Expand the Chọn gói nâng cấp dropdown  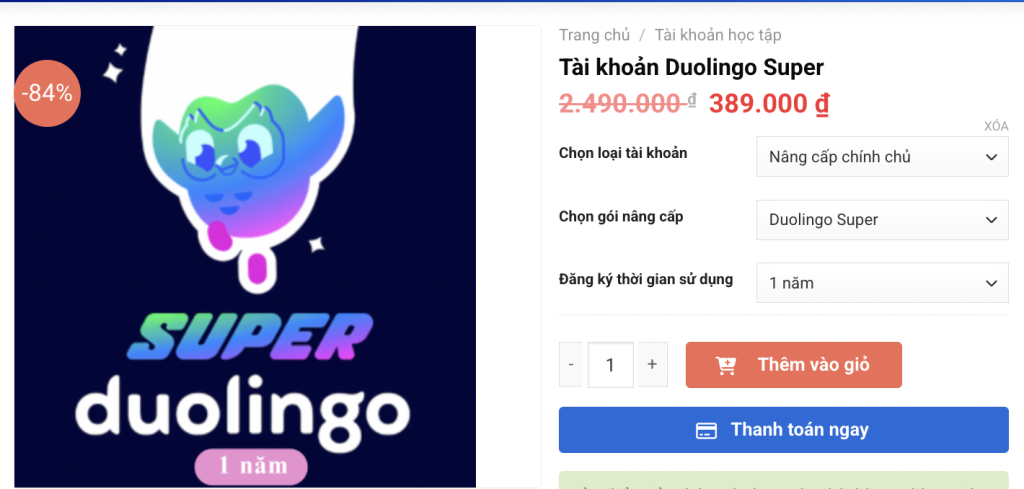click(x=882, y=220)
